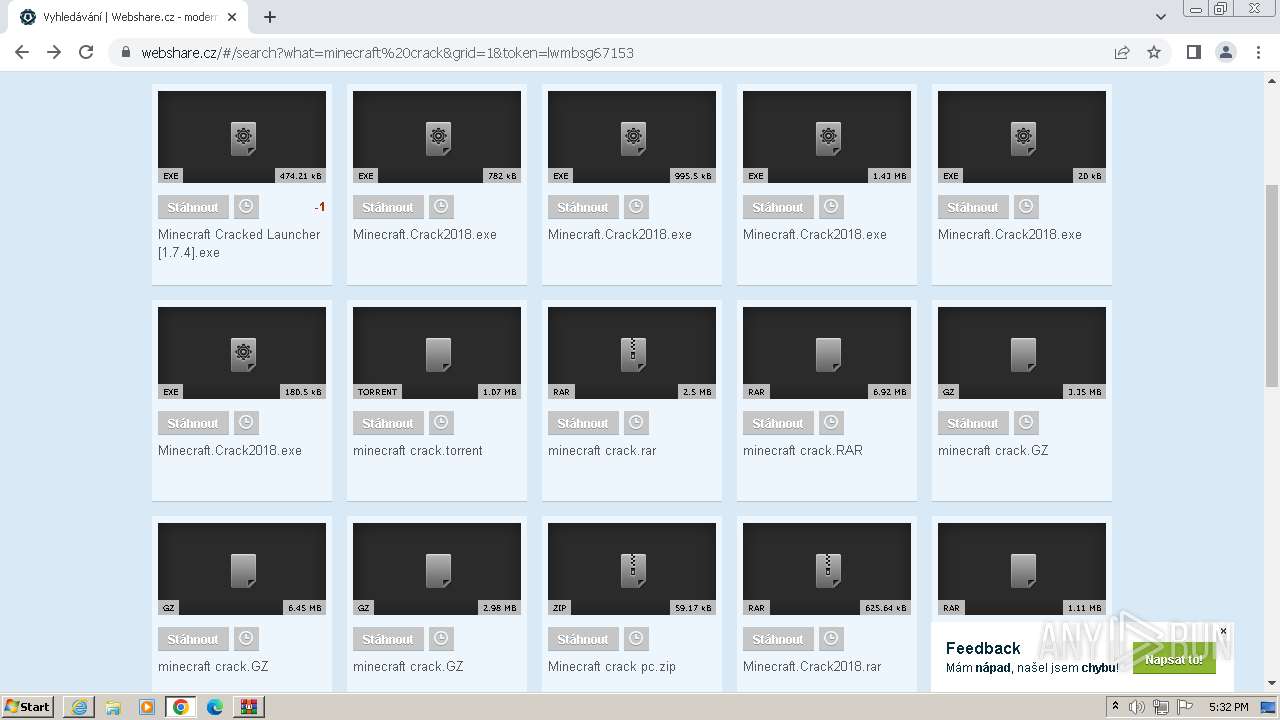Open a new browser tab with the plus icon
Screen dimensions: 1280x720
click(270, 17)
